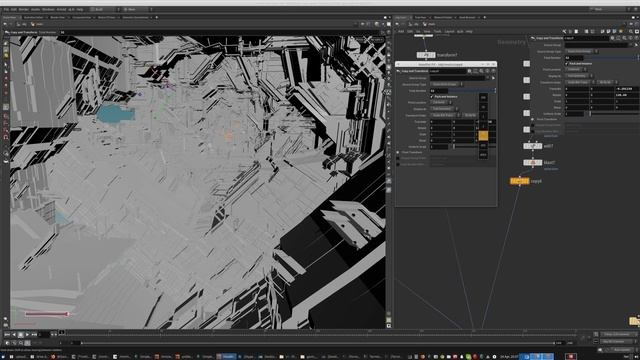Play the animation forward
The width and height of the screenshot is (640, 360).
[x=28, y=334]
